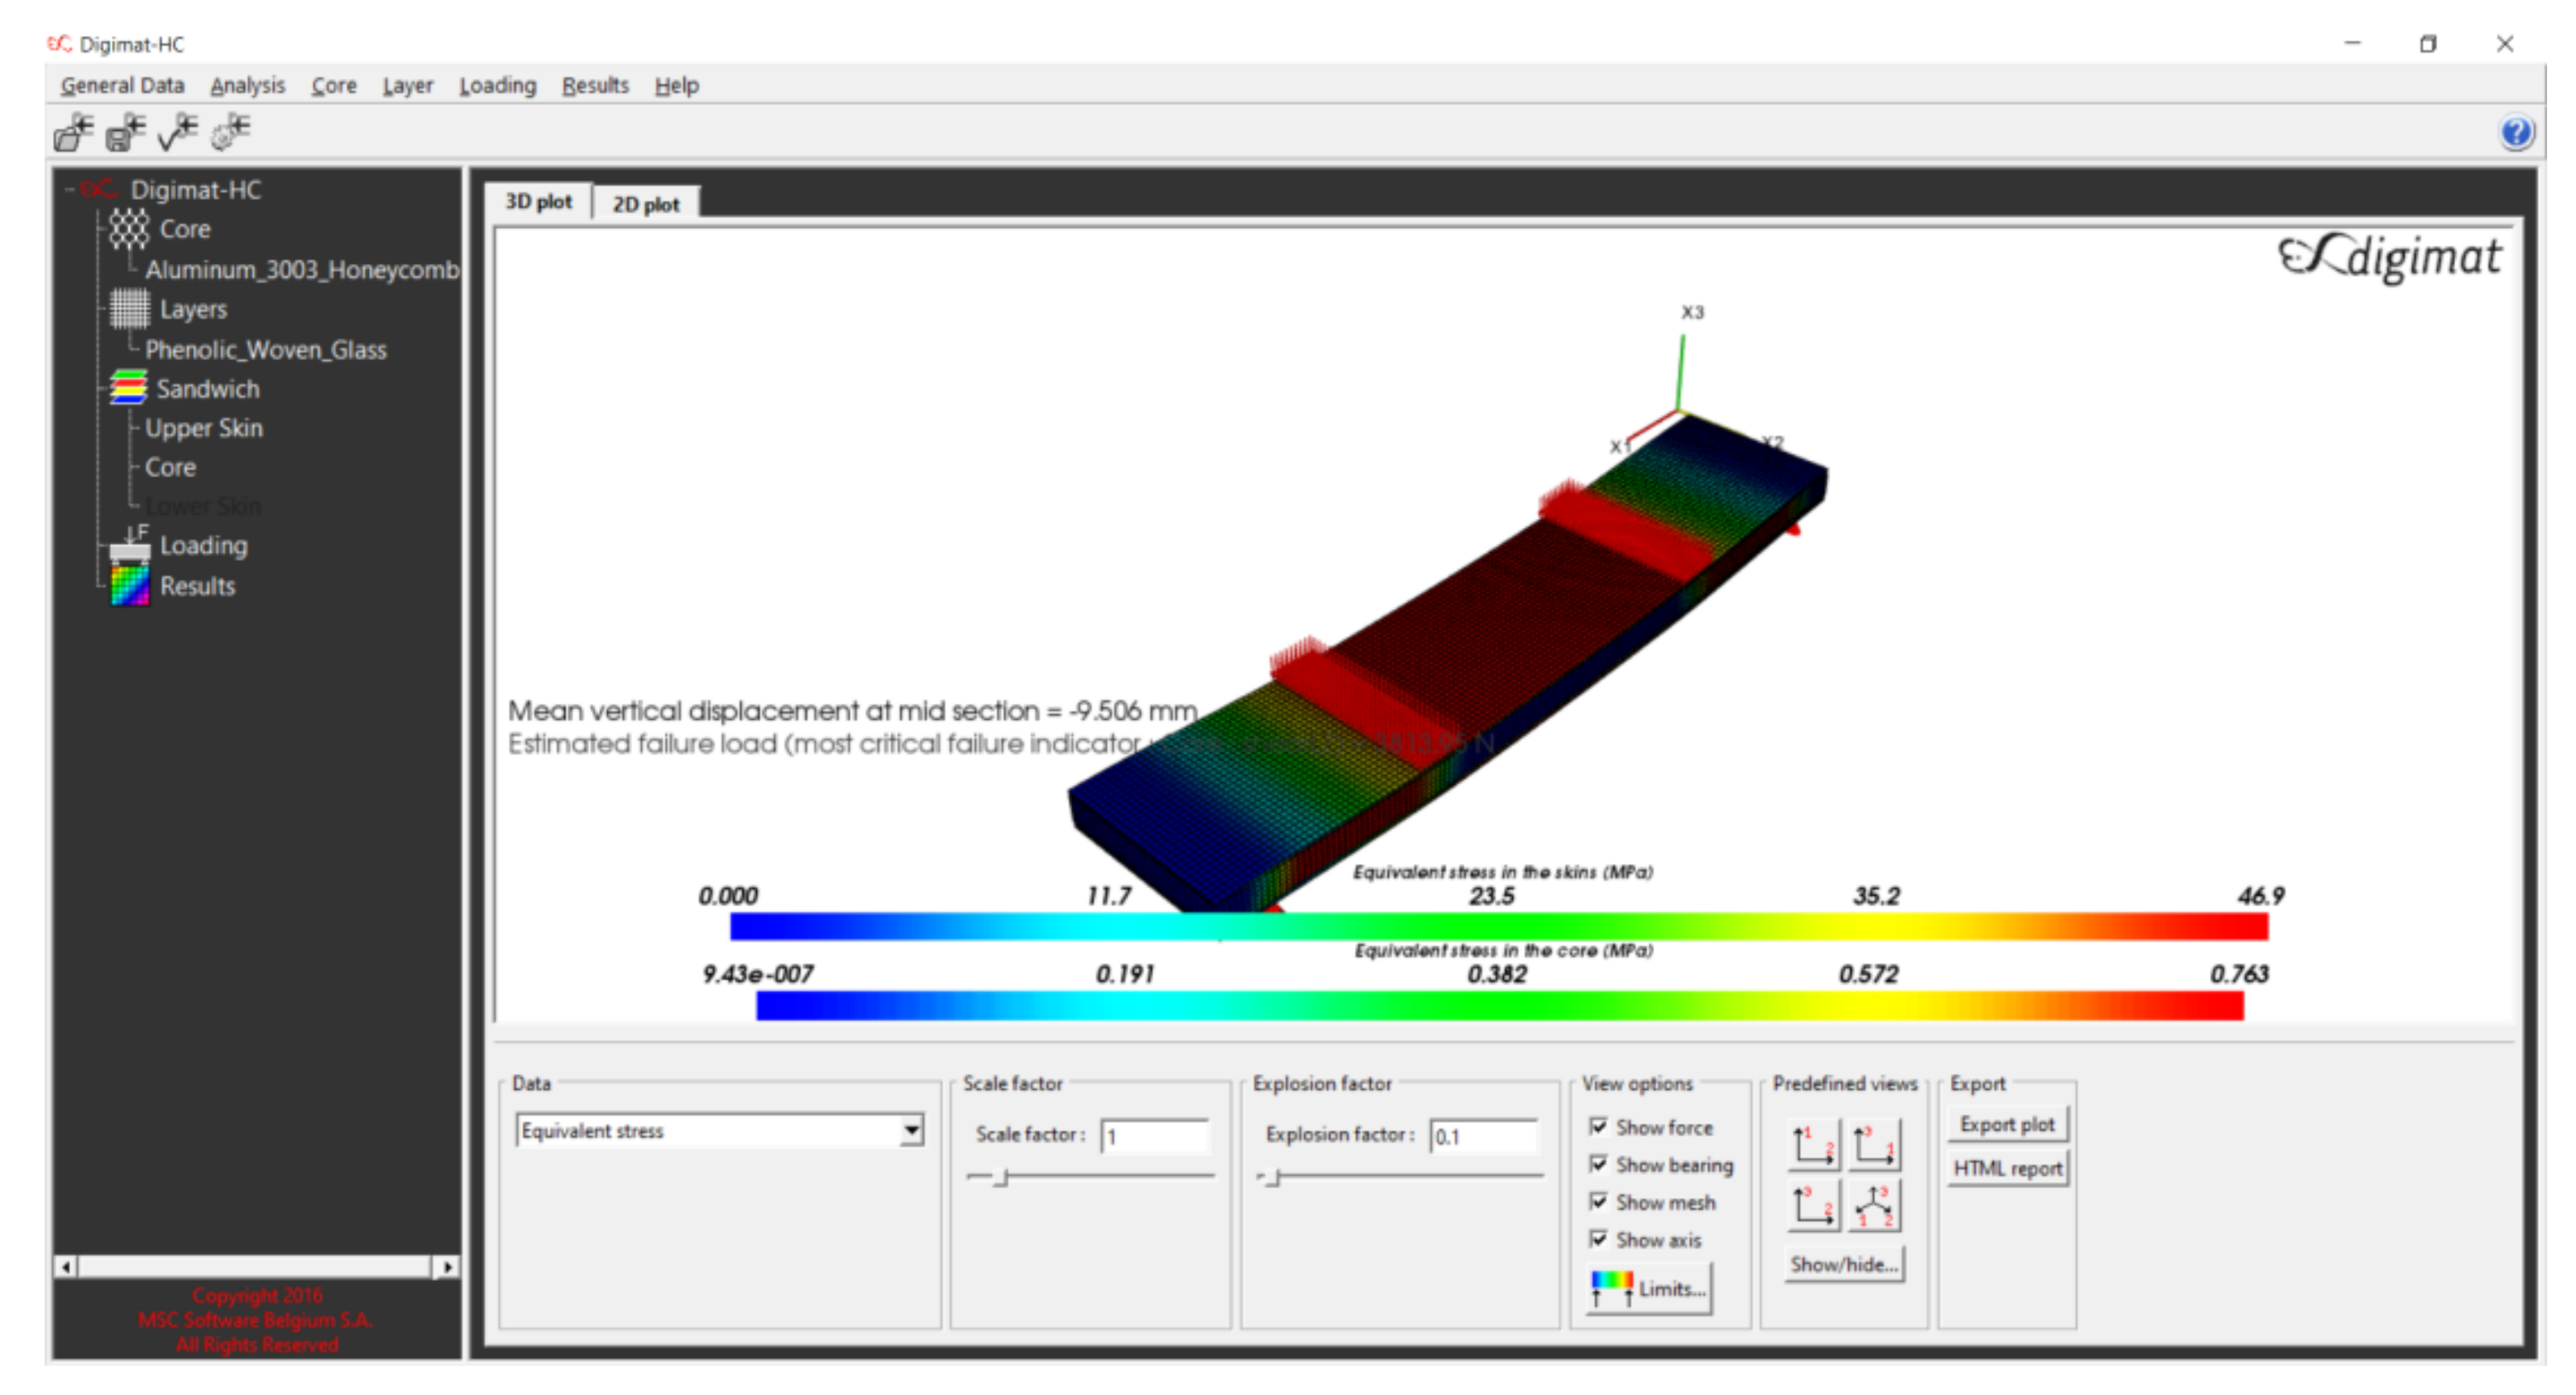Click the run analysis gear icon
Image resolution: width=2576 pixels, height=1395 pixels.
(x=231, y=132)
